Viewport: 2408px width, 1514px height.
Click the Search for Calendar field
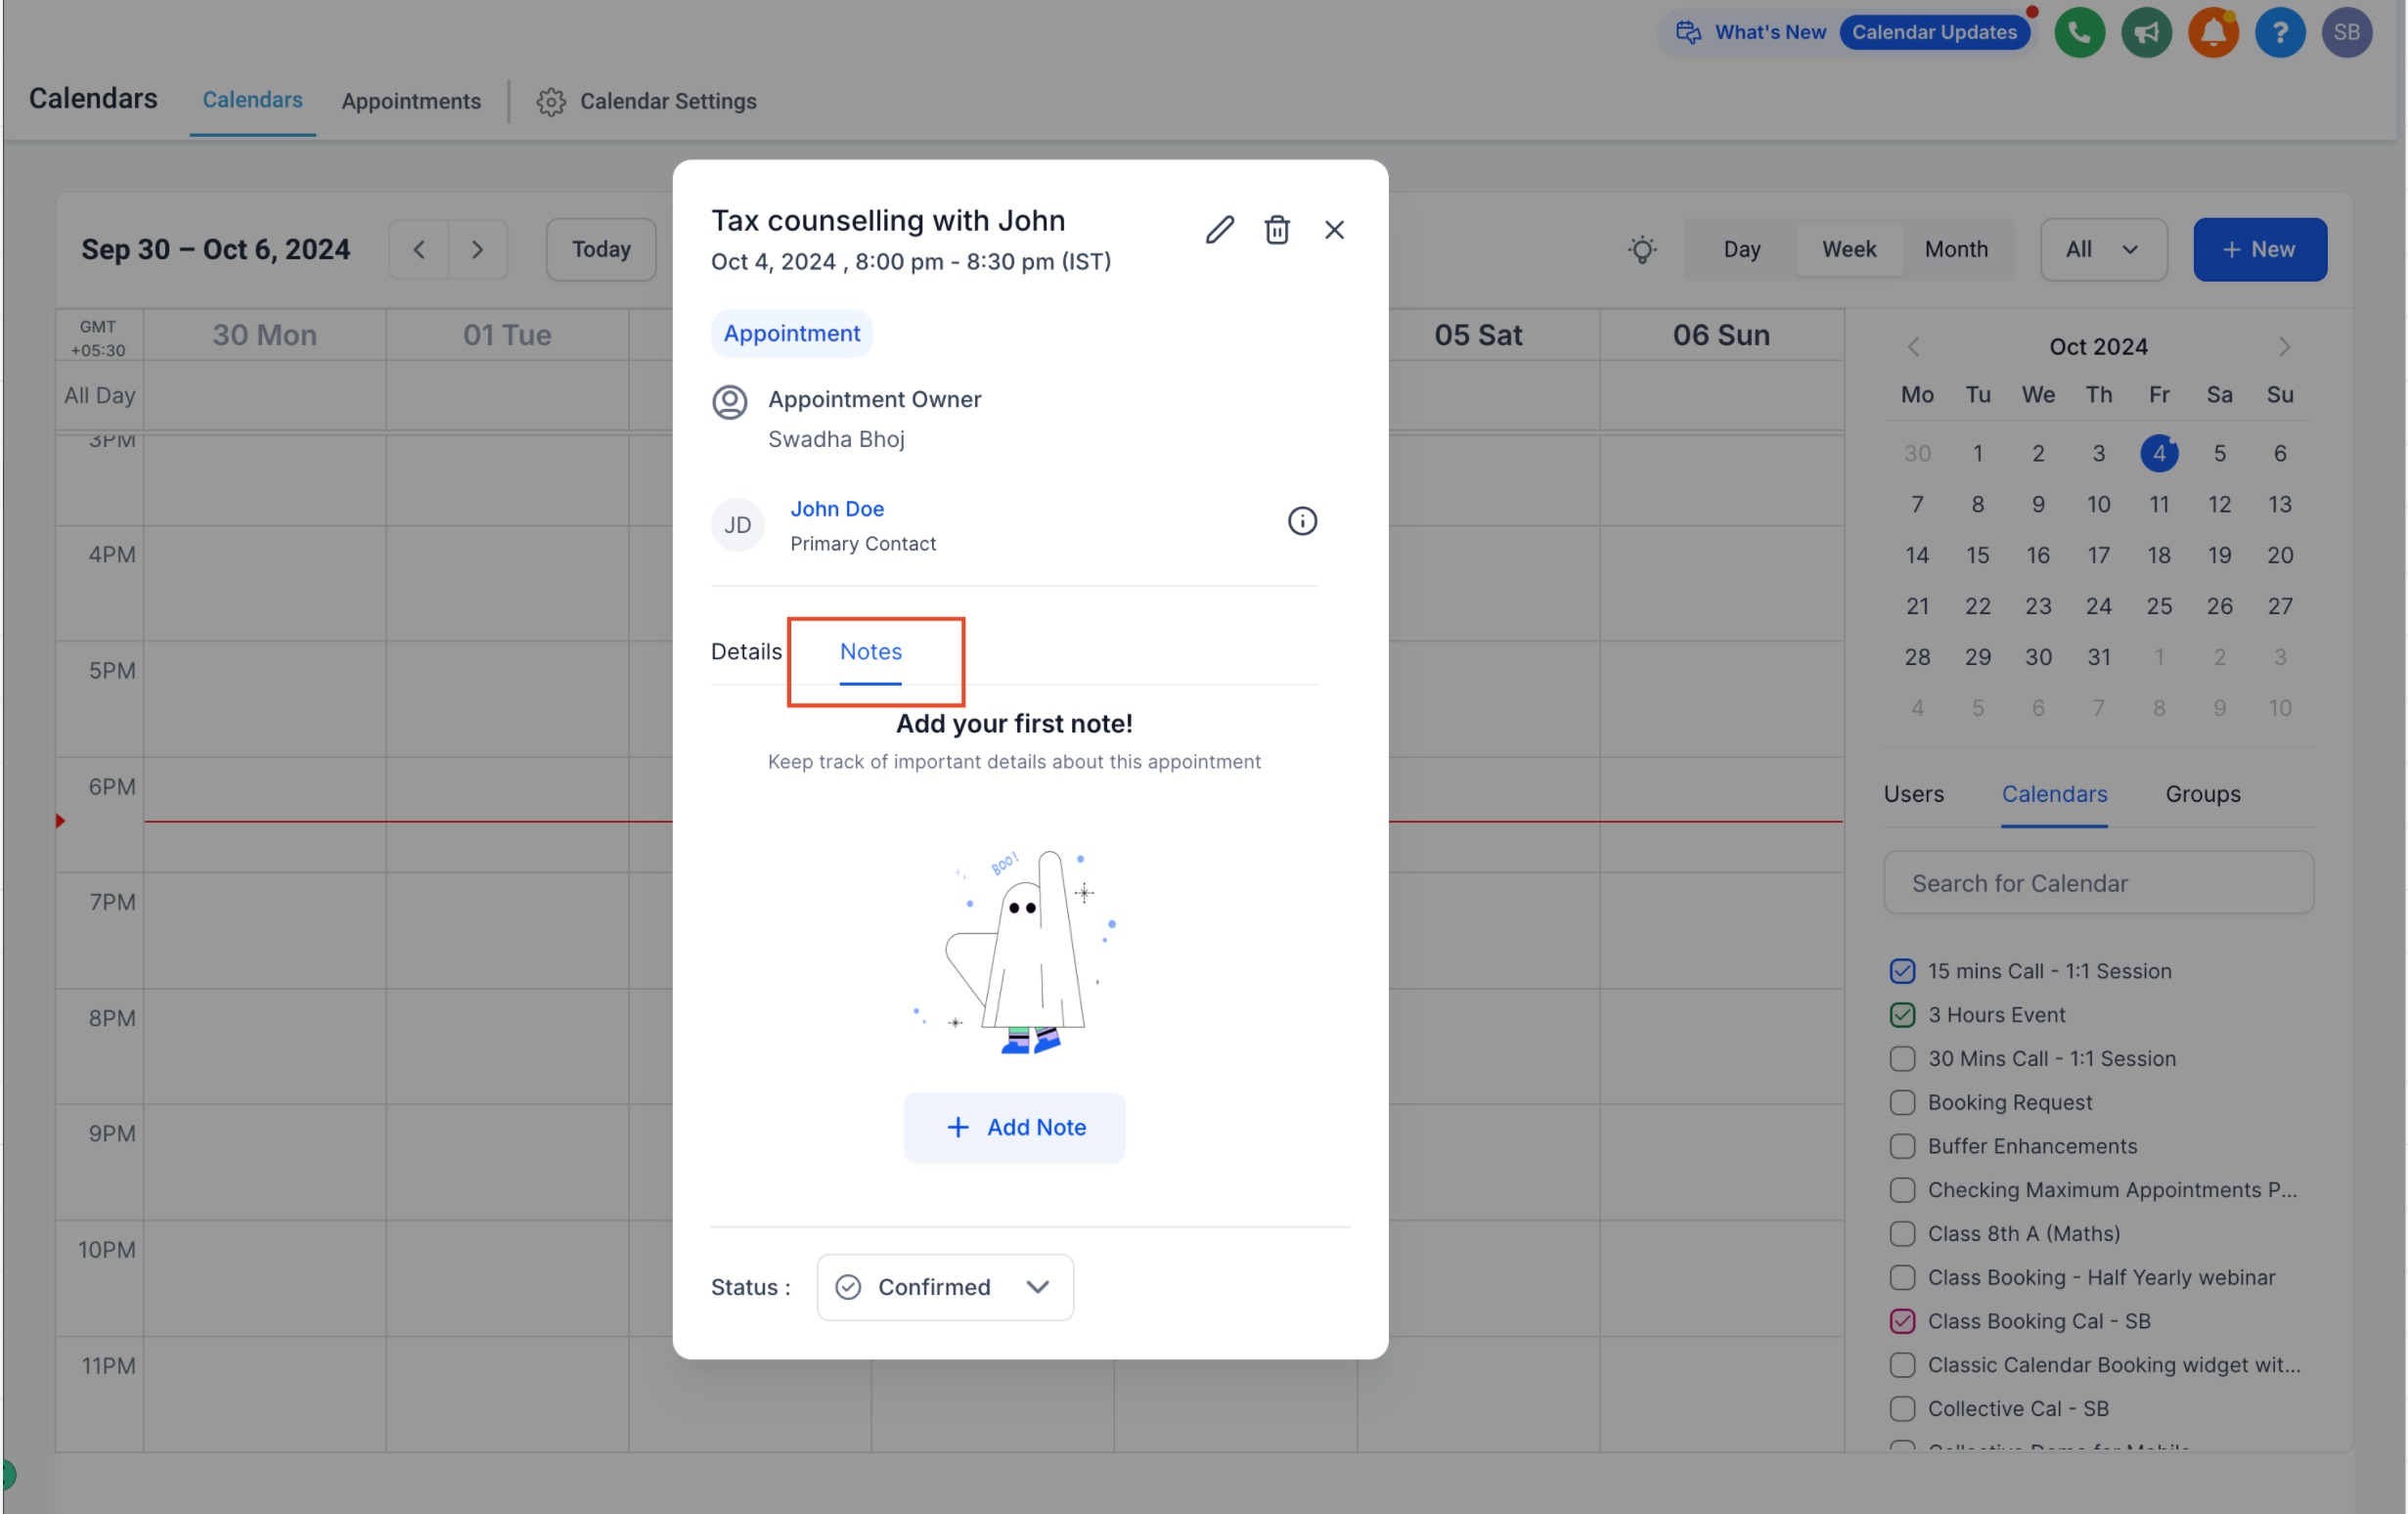(x=2097, y=882)
